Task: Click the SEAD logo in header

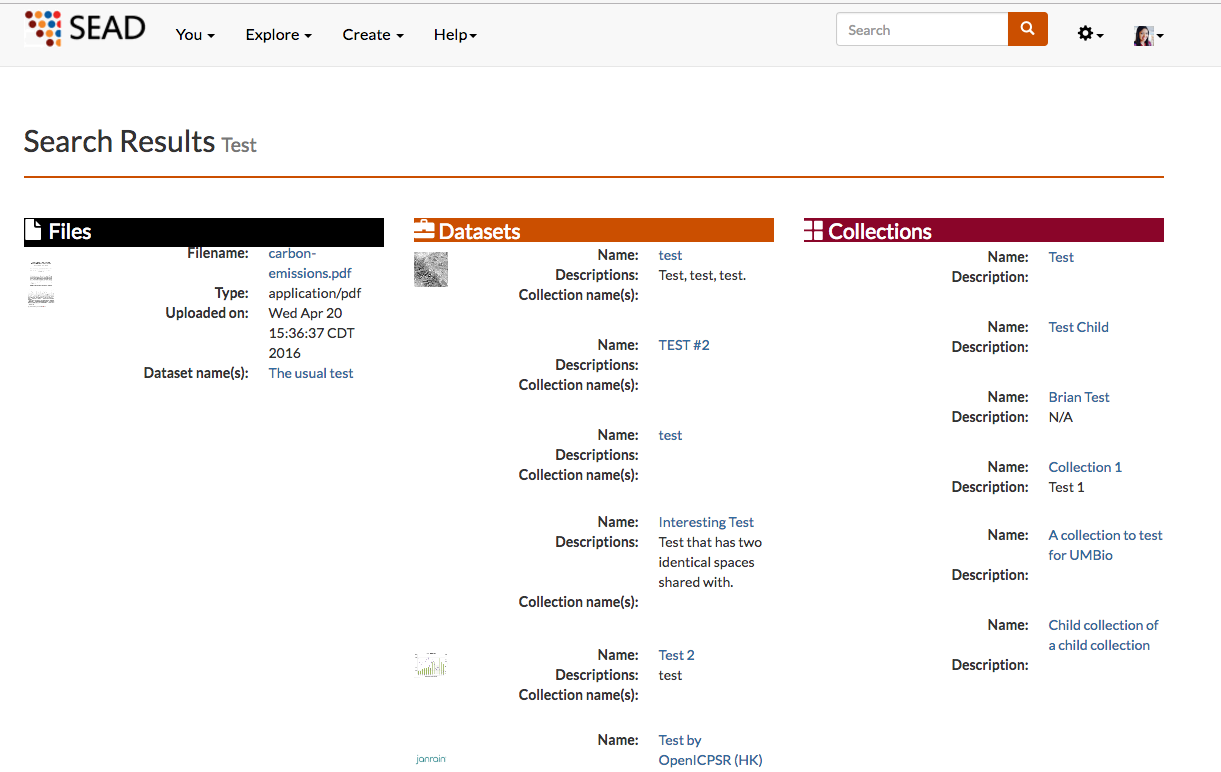Action: pyautogui.click(x=85, y=29)
